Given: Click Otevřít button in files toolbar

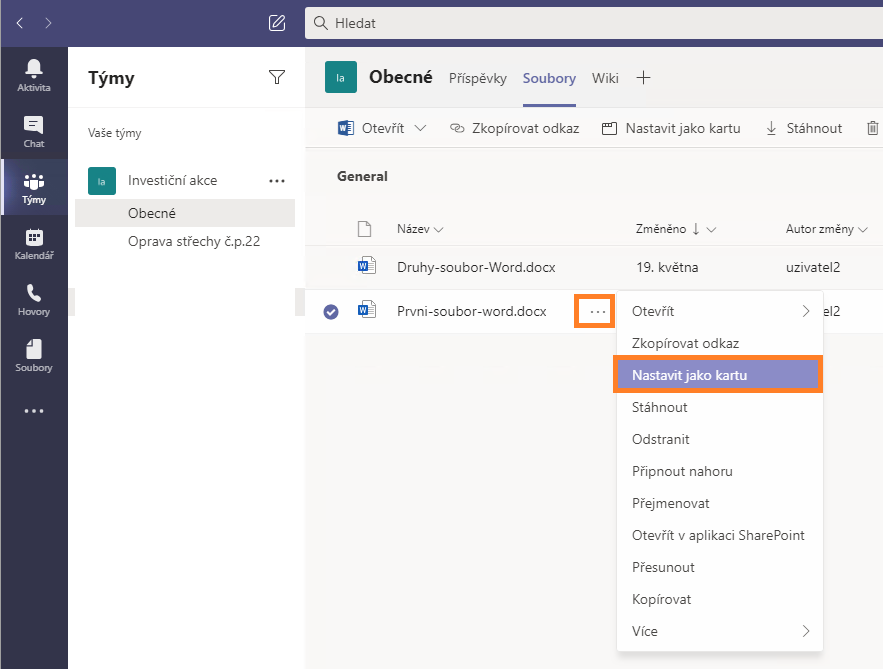Looking at the screenshot, I should coord(371,128).
